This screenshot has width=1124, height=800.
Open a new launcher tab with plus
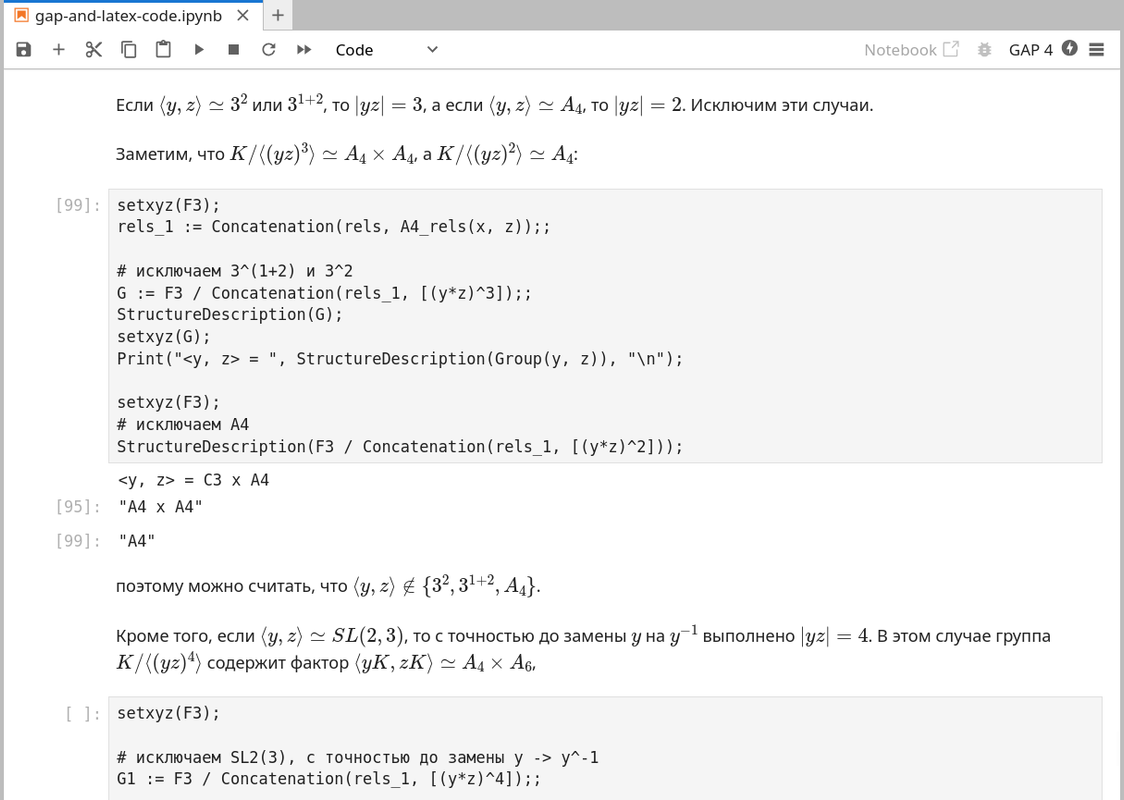point(277,15)
